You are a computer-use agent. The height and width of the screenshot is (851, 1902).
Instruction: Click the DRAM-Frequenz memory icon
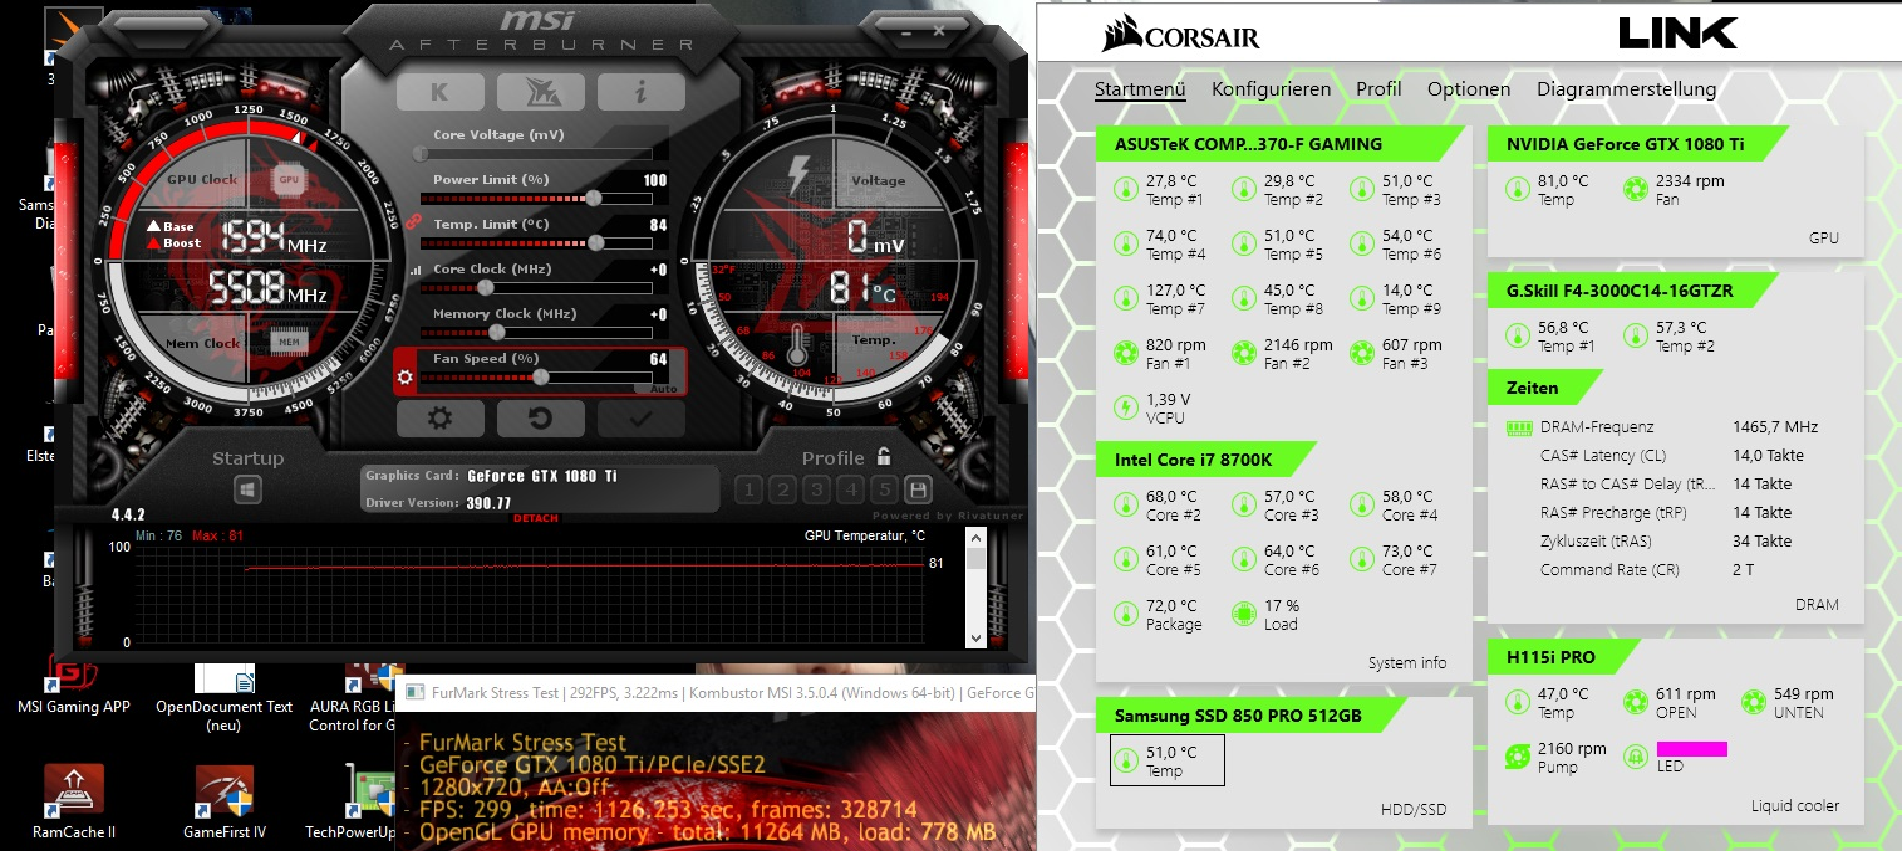coord(1519,428)
